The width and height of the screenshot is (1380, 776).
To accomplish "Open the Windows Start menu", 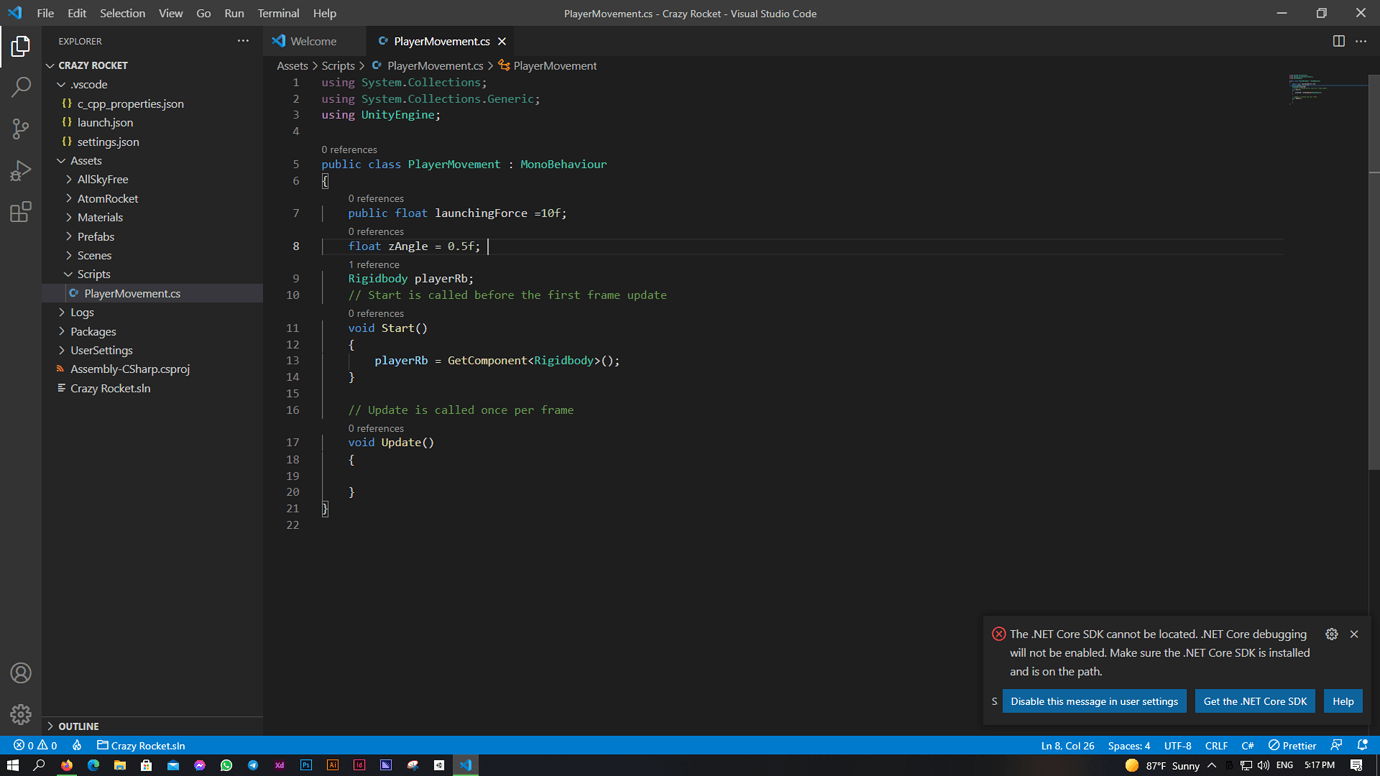I will pyautogui.click(x=13, y=765).
